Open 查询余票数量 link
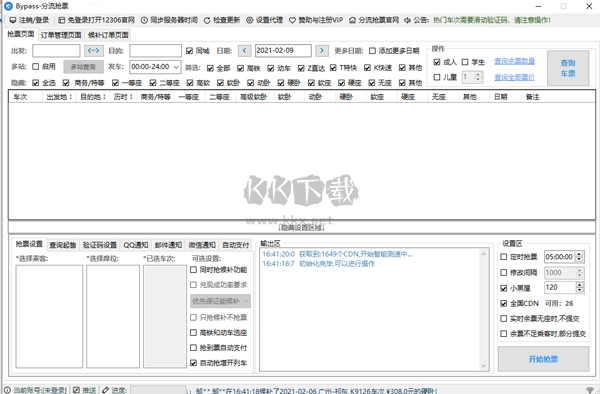This screenshot has height=394, width=600. [x=515, y=61]
